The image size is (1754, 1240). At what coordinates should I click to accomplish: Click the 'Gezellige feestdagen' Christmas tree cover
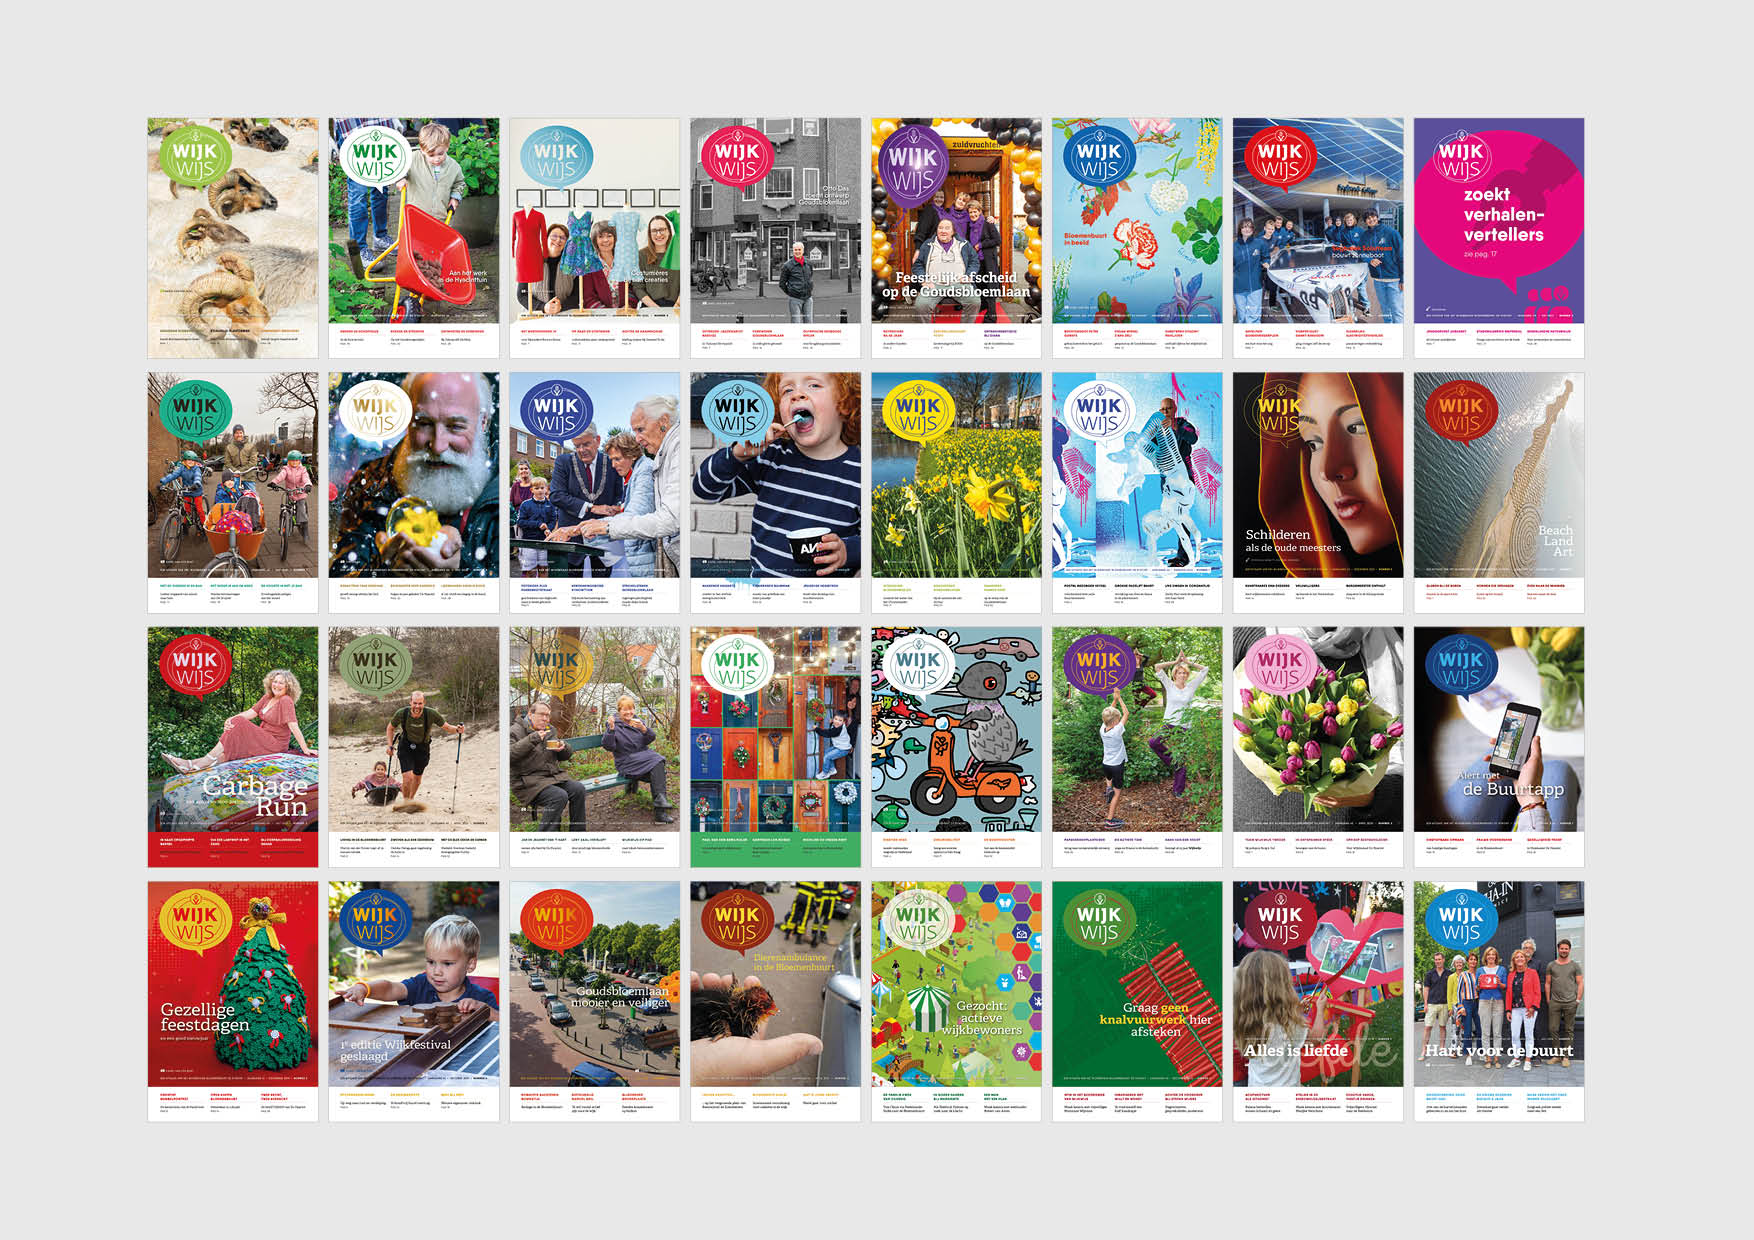click(233, 1001)
